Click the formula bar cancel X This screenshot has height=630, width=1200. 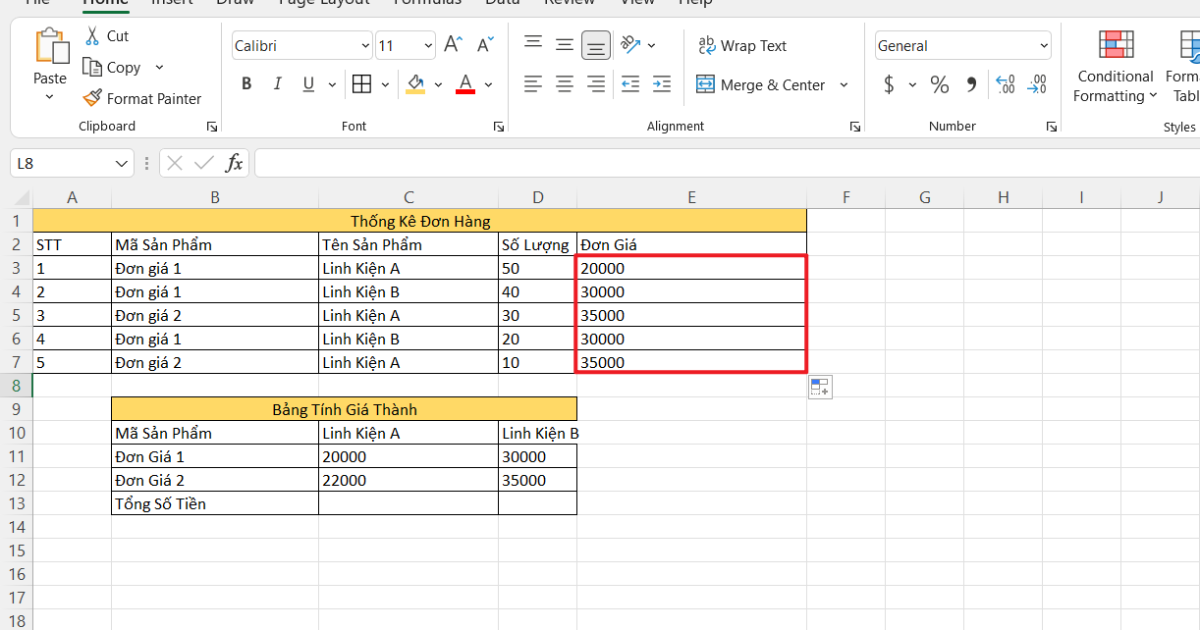[x=175, y=163]
